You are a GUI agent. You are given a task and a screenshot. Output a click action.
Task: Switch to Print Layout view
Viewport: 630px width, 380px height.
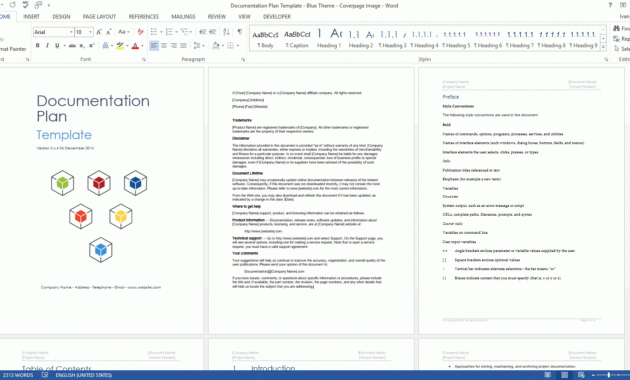click(564, 375)
